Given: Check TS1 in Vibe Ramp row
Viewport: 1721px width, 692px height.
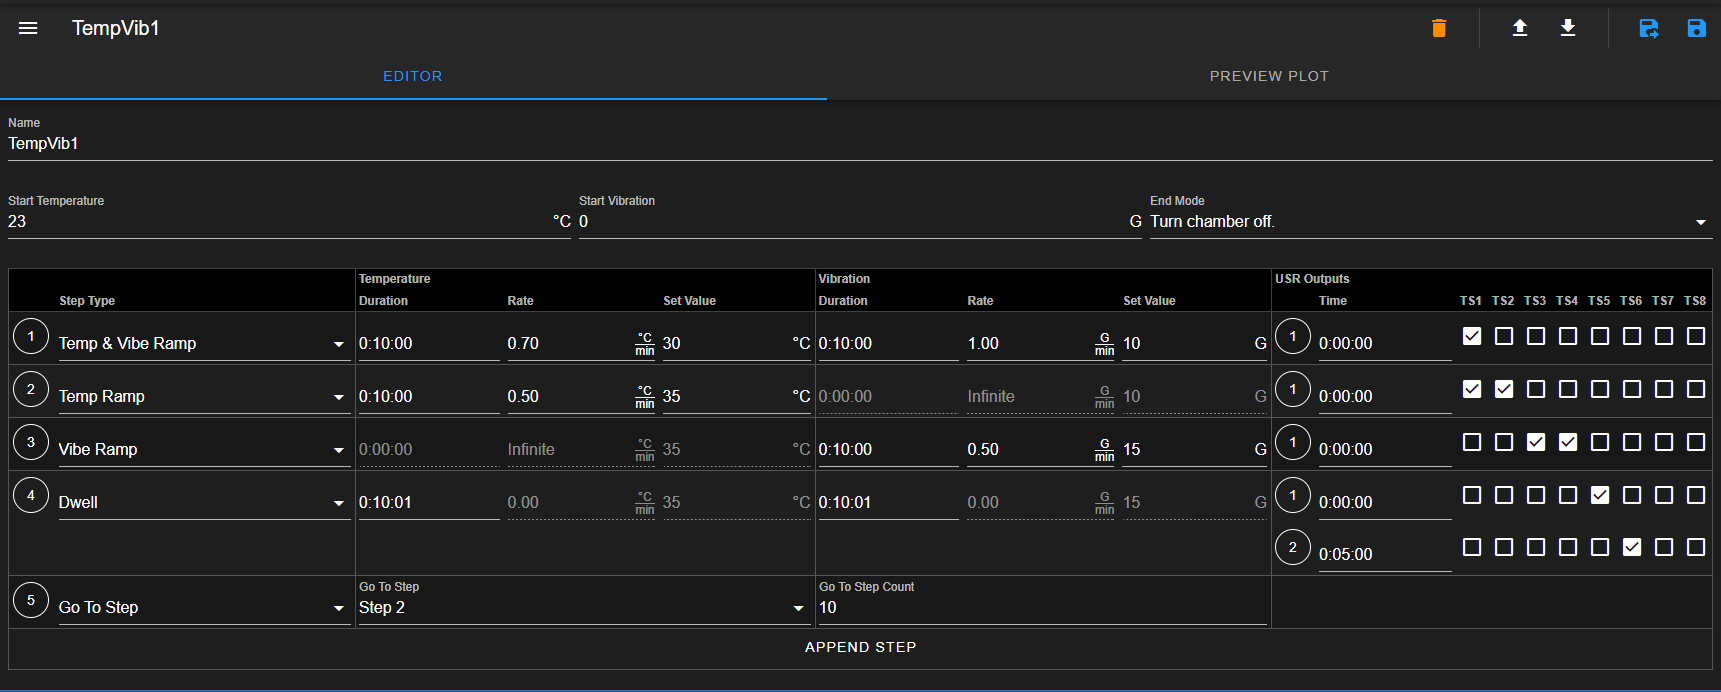Looking at the screenshot, I should (1472, 442).
